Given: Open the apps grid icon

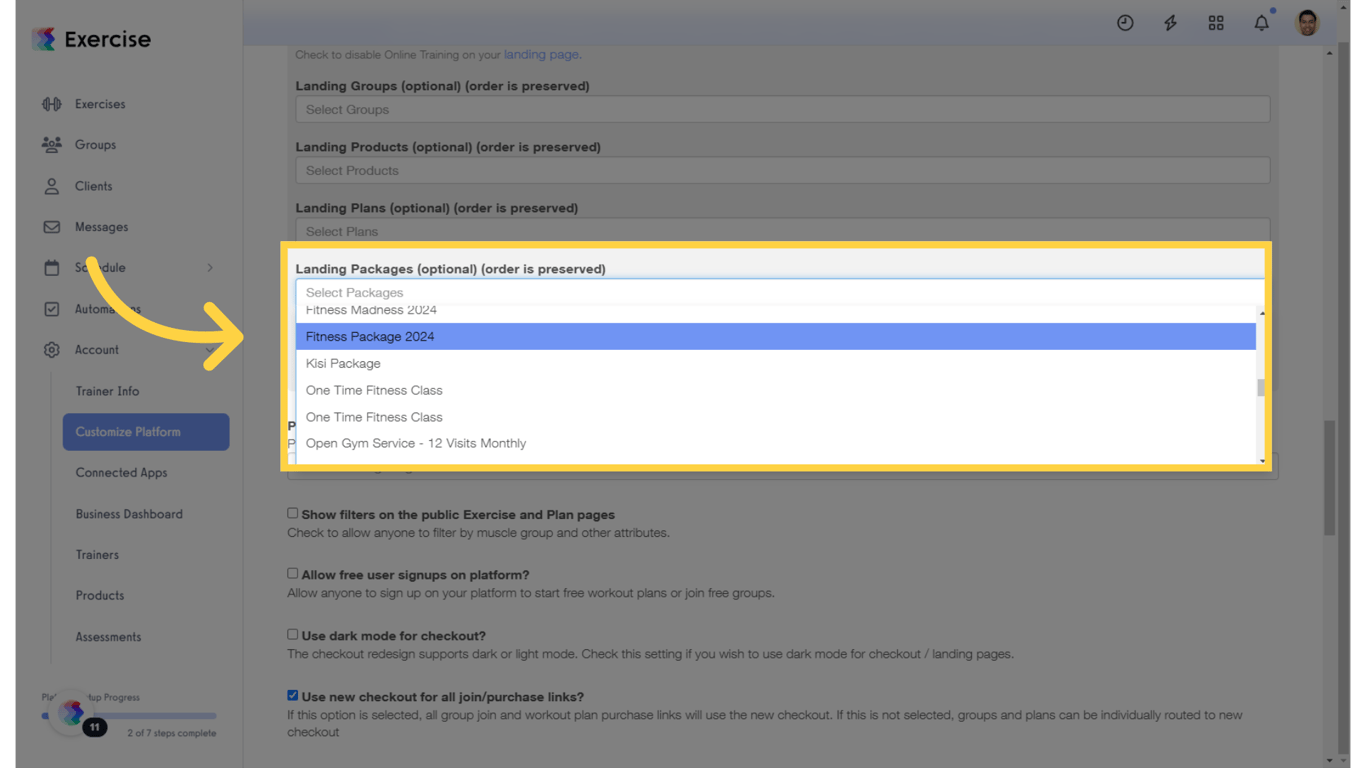Looking at the screenshot, I should pyautogui.click(x=1216, y=23).
